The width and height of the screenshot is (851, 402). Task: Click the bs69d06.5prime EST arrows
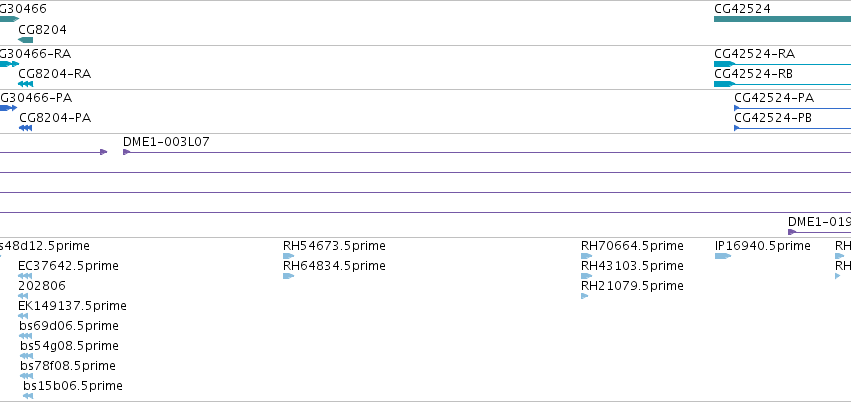(x=26, y=336)
